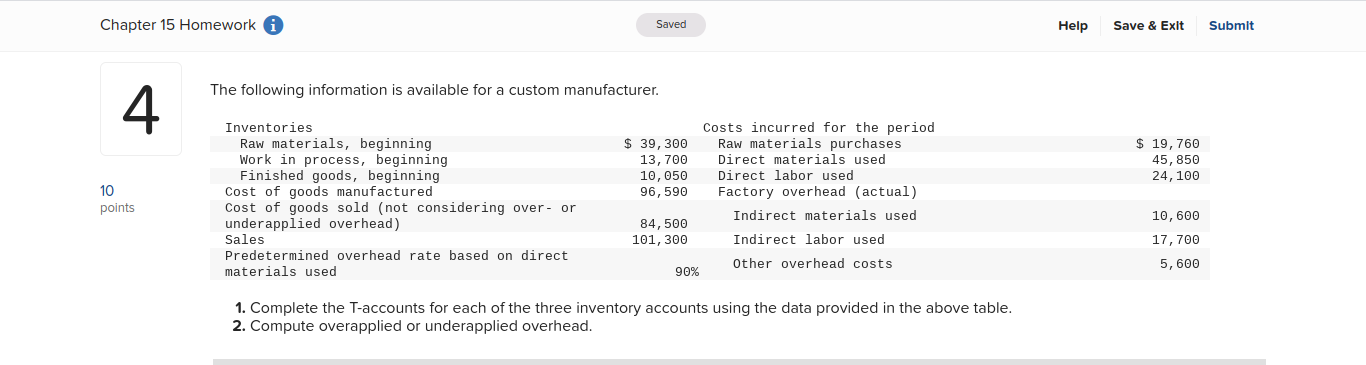The height and width of the screenshot is (365, 1366).
Task: Open the Help menu
Action: coord(1073,25)
